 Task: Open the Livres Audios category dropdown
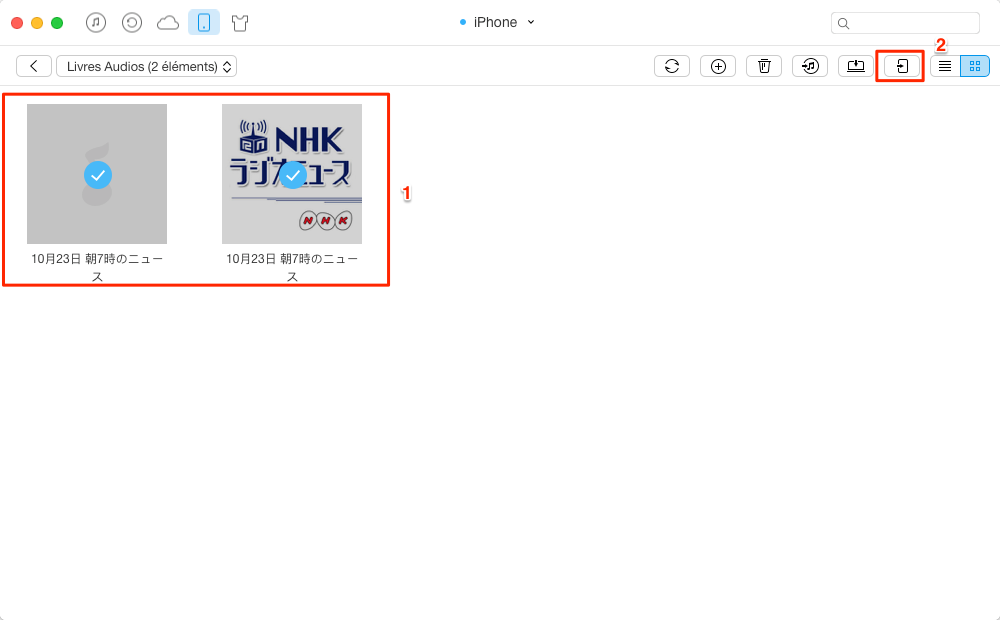[x=147, y=66]
